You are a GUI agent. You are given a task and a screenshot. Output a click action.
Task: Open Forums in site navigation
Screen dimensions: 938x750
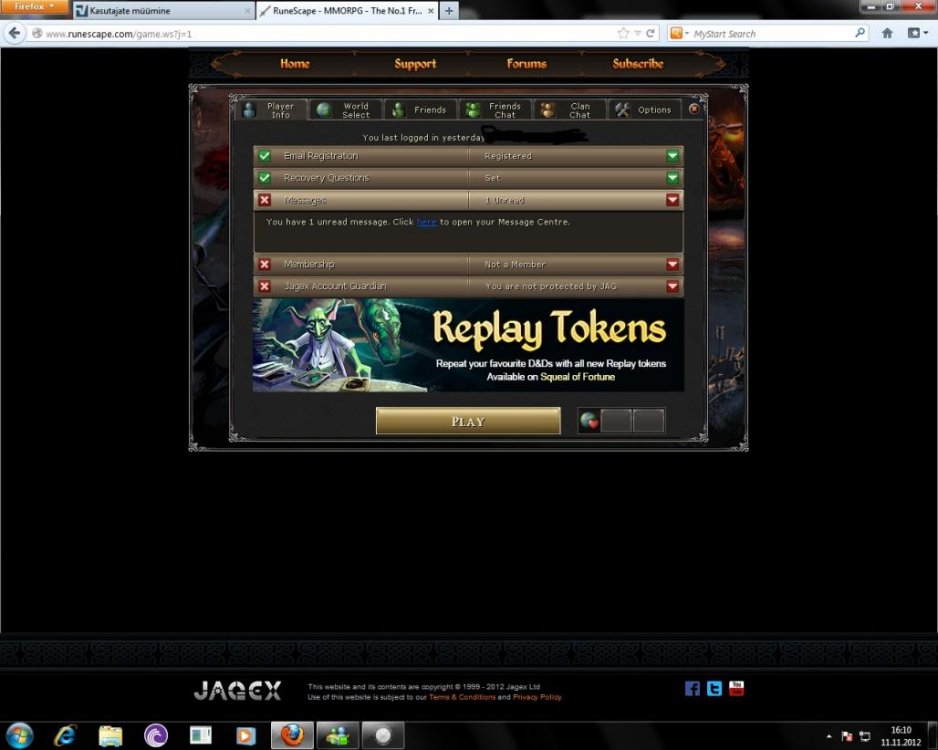coord(526,63)
